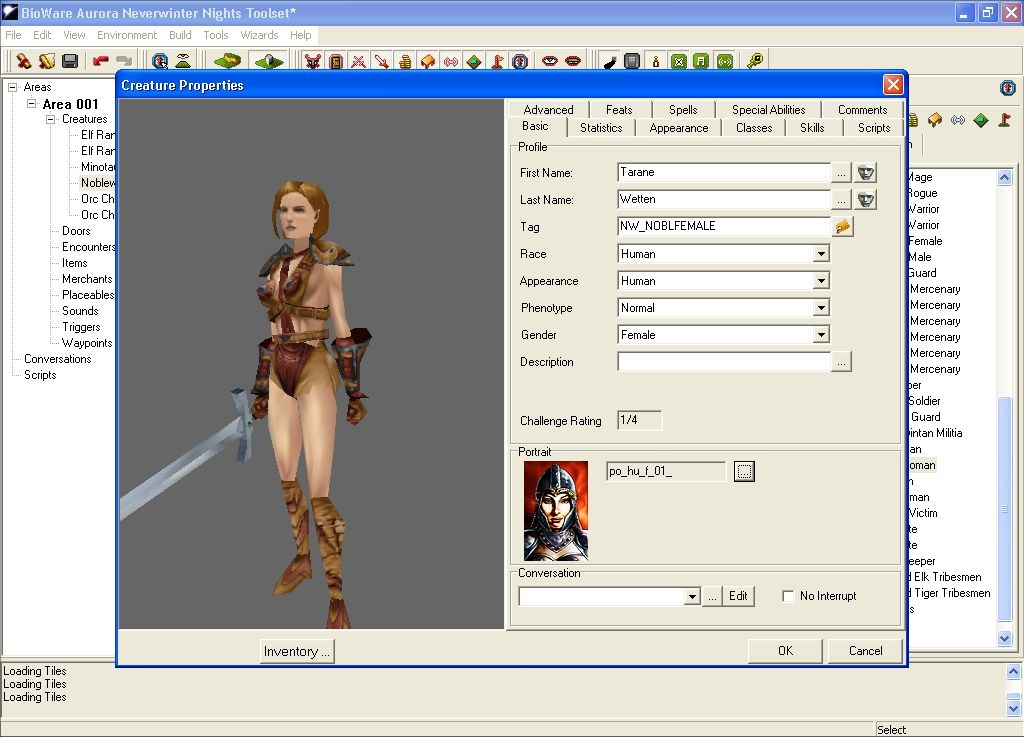
Task: Collapse the Area 001 tree node
Action: (x=32, y=104)
